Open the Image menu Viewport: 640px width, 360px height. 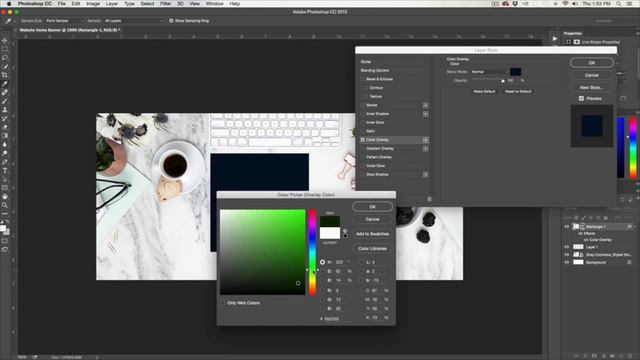93,4
